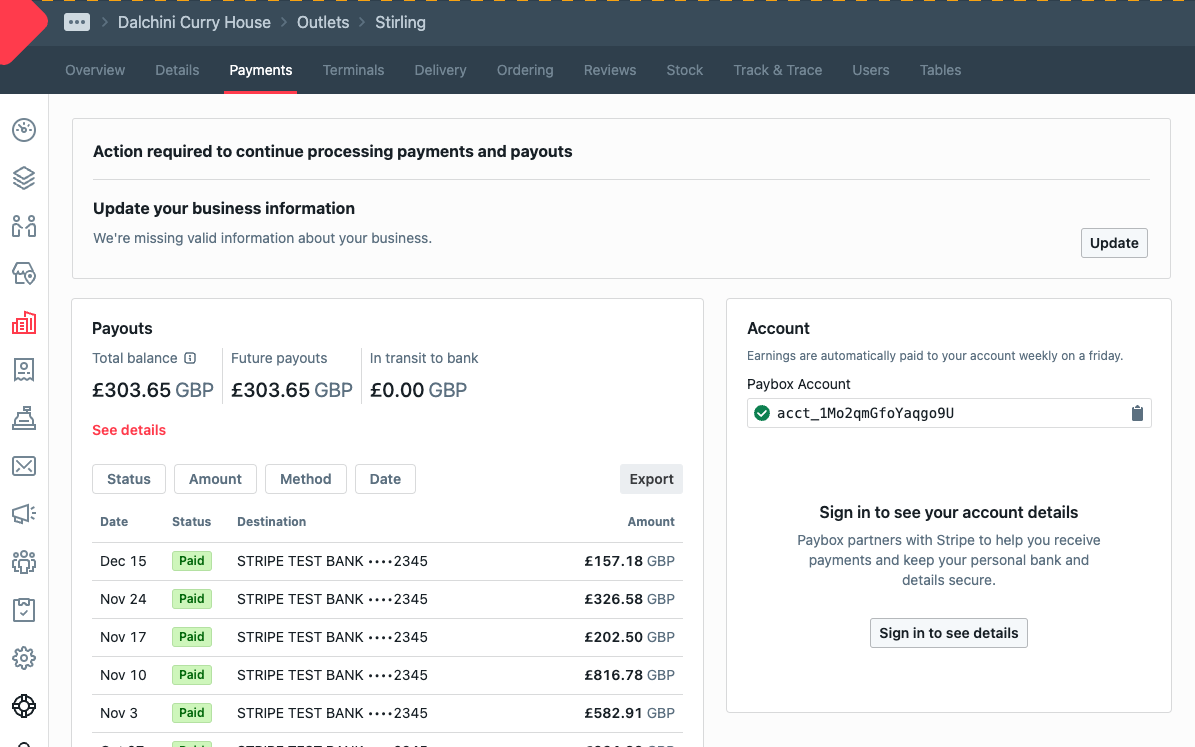Click the envelope mail sidebar icon
The width and height of the screenshot is (1195, 747).
(x=24, y=466)
